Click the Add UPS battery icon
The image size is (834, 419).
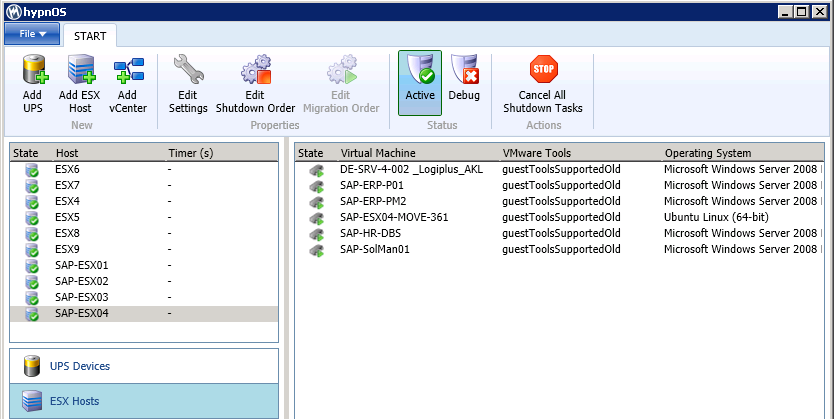35,70
